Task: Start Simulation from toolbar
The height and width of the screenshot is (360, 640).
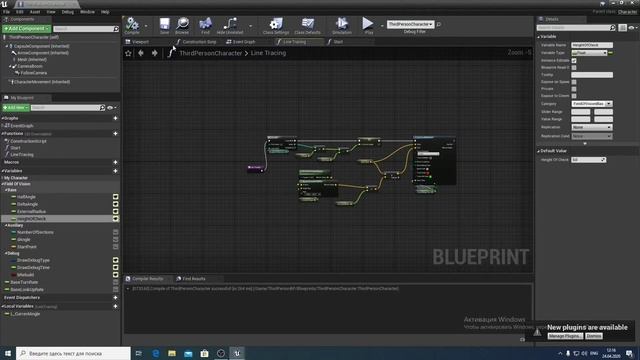Action: (x=342, y=25)
